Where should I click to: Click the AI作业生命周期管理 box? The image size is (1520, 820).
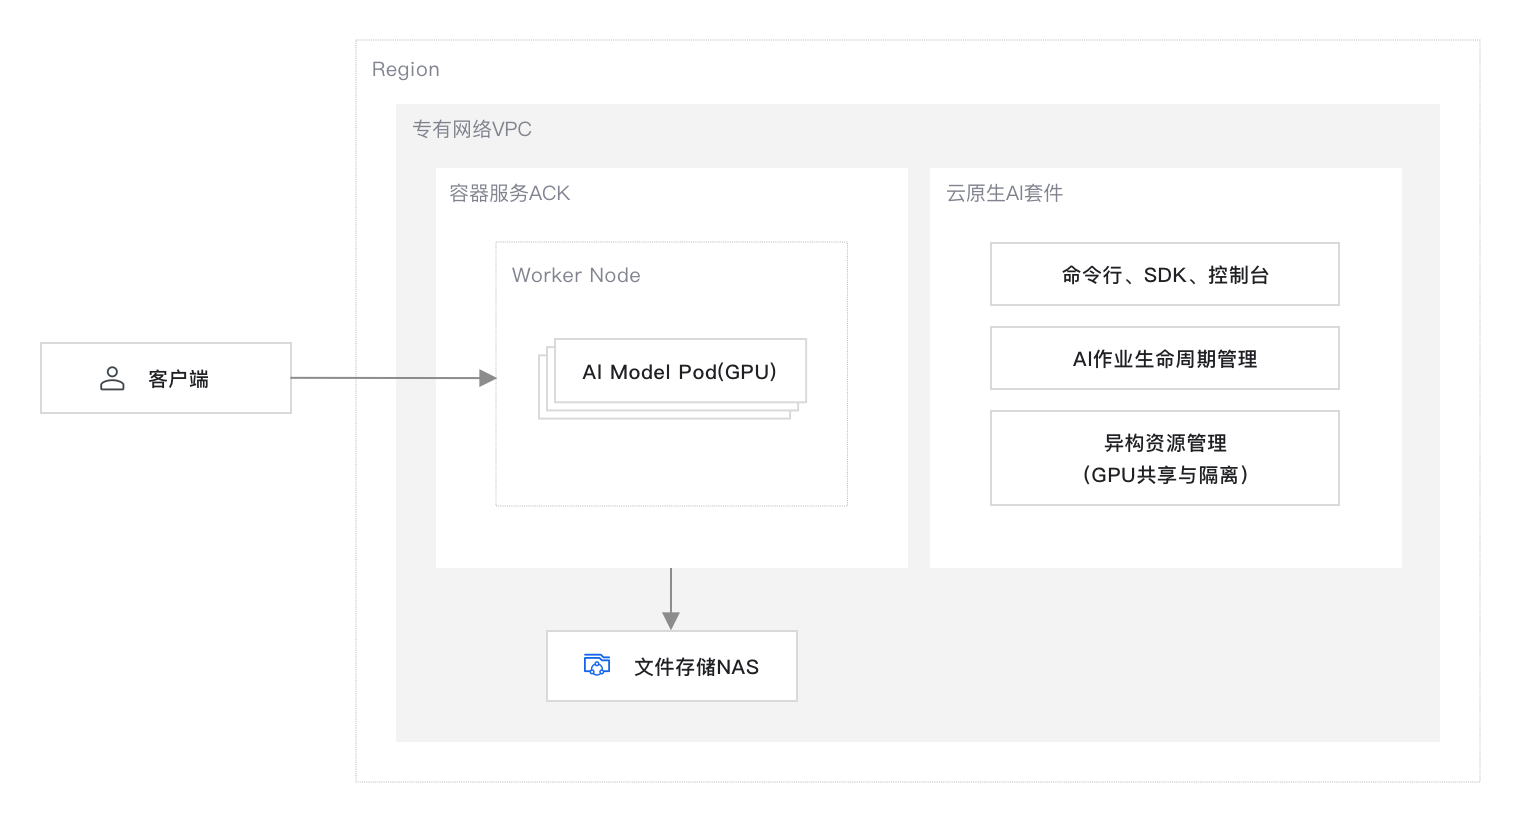click(x=1165, y=358)
